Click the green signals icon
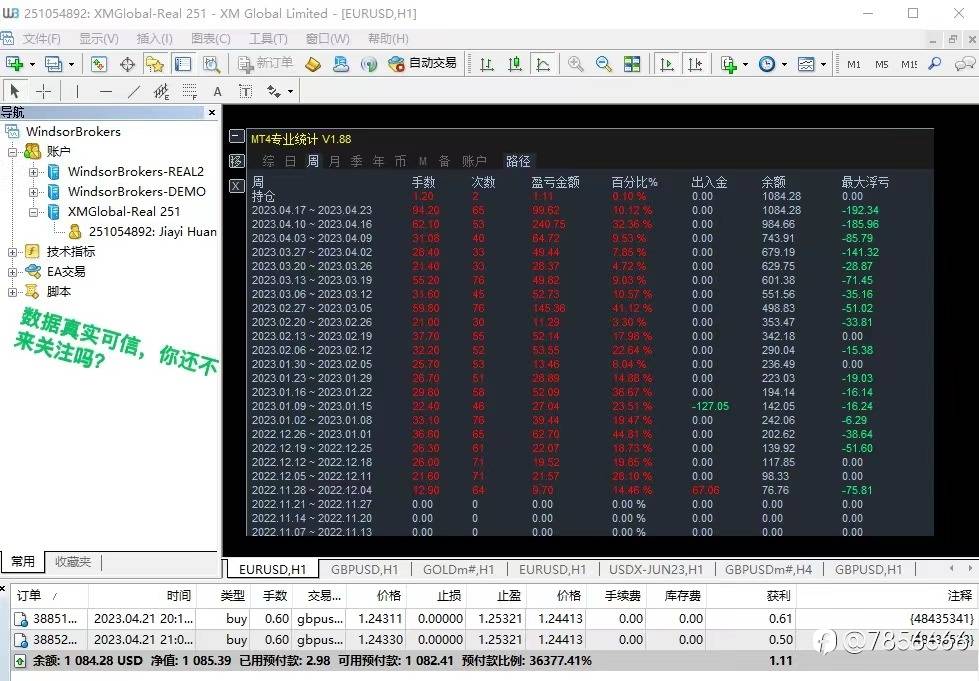The height and width of the screenshot is (681, 979). (x=369, y=64)
